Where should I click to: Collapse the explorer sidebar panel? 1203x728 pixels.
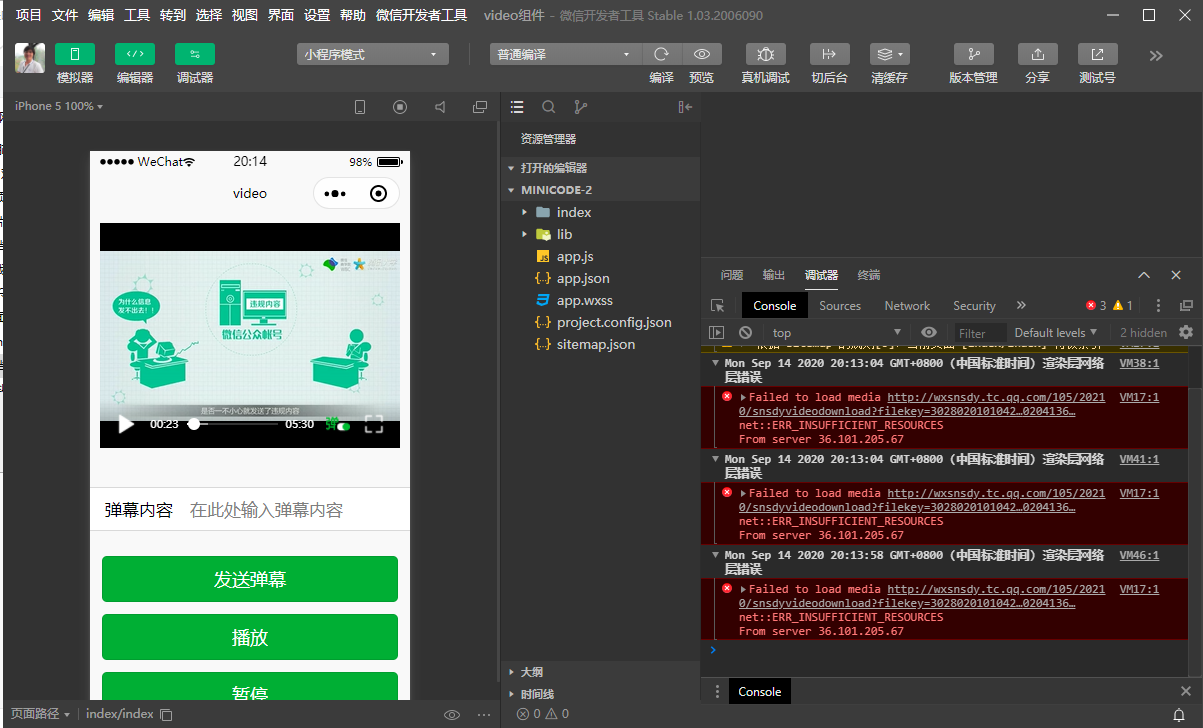coord(685,107)
